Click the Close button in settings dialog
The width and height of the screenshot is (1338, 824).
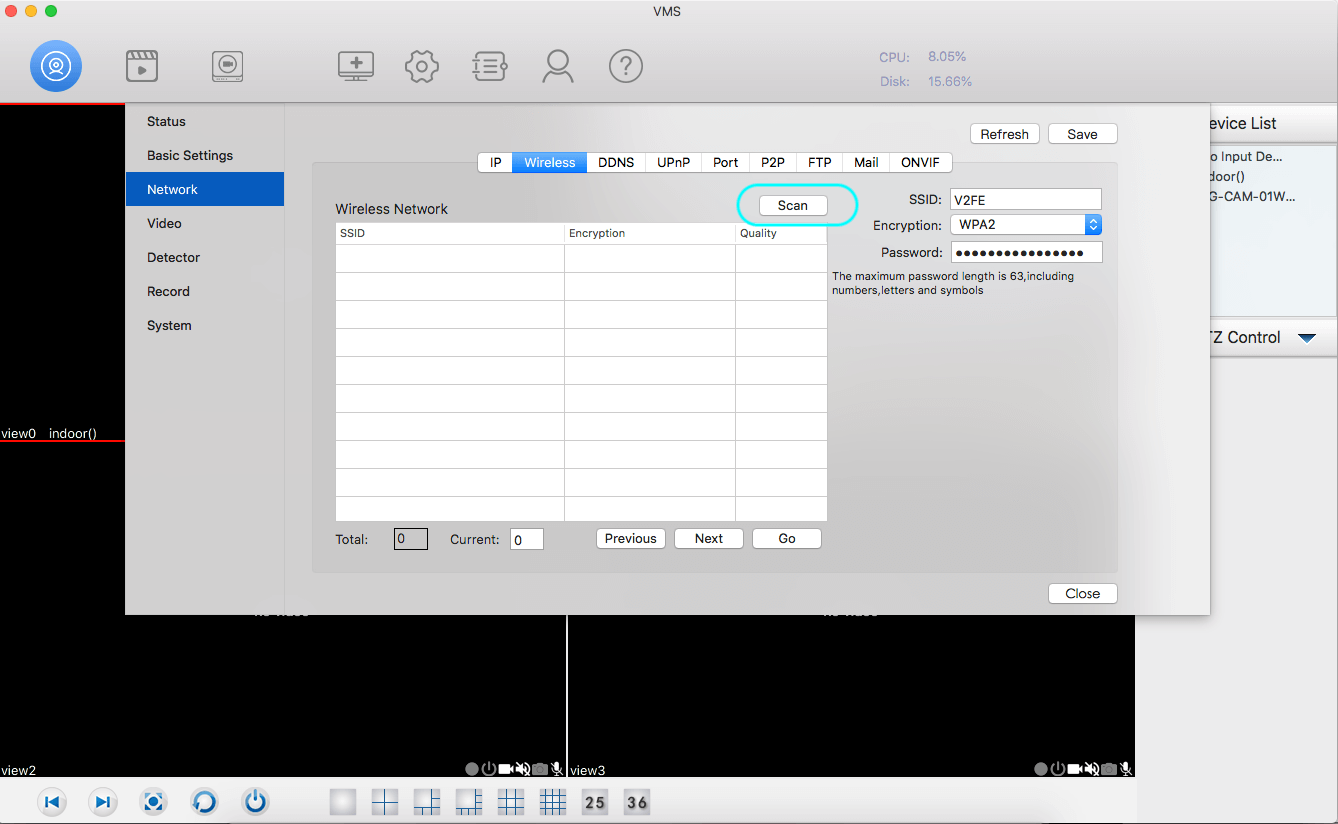pyautogui.click(x=1082, y=593)
